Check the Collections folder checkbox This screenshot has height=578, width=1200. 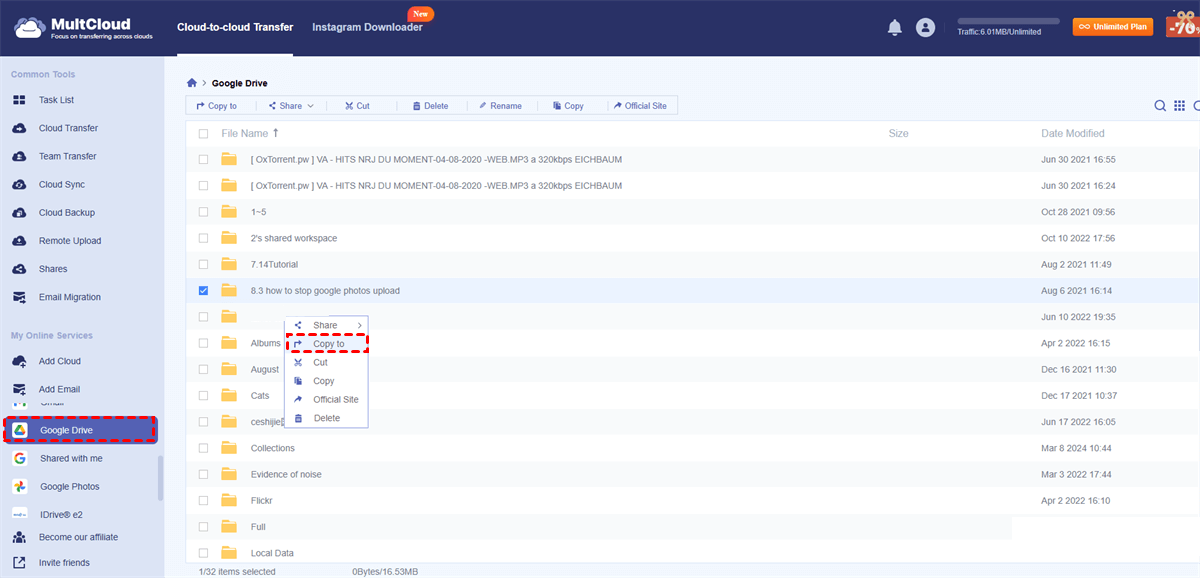coord(204,448)
